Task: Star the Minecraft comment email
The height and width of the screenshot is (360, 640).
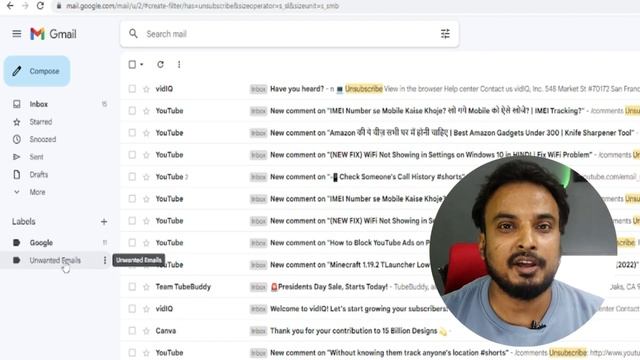Action: tap(146, 265)
